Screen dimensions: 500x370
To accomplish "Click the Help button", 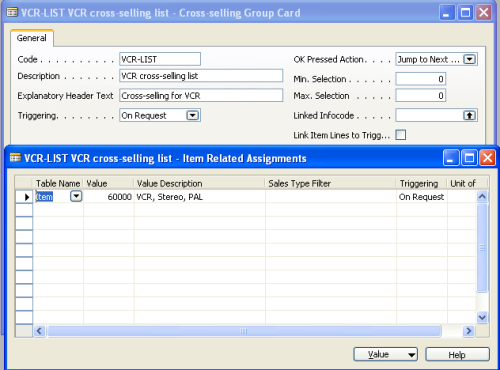I will (x=457, y=354).
